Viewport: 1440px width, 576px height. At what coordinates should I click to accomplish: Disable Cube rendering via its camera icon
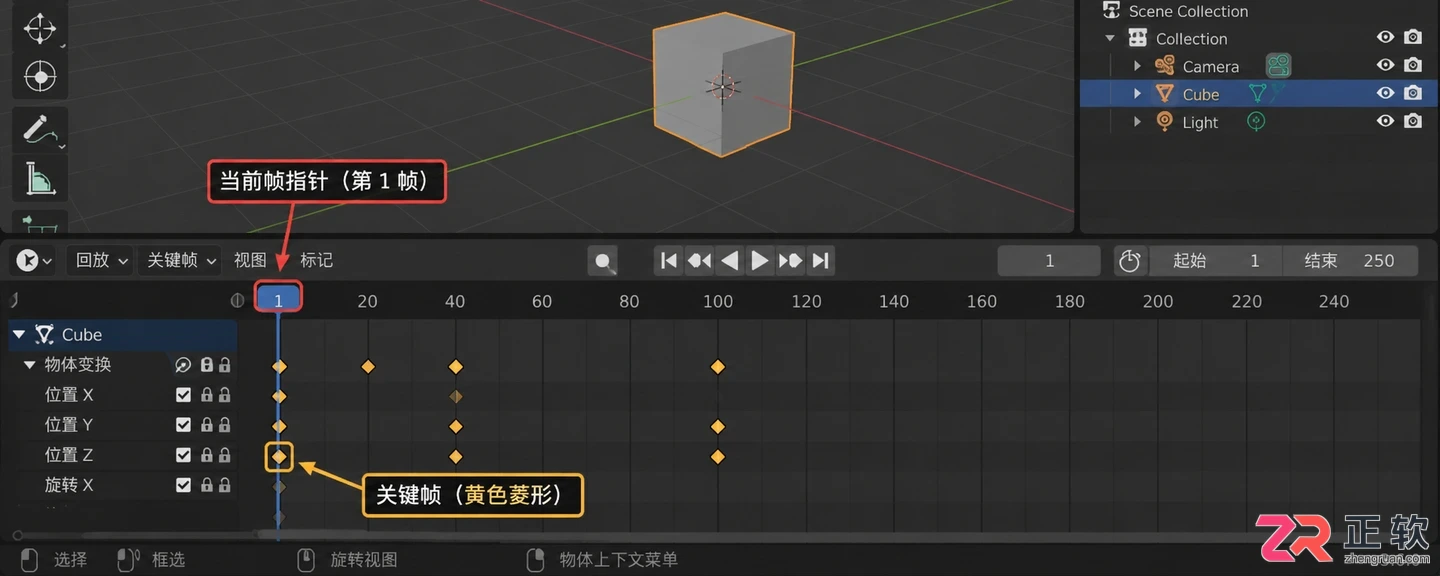click(1413, 93)
